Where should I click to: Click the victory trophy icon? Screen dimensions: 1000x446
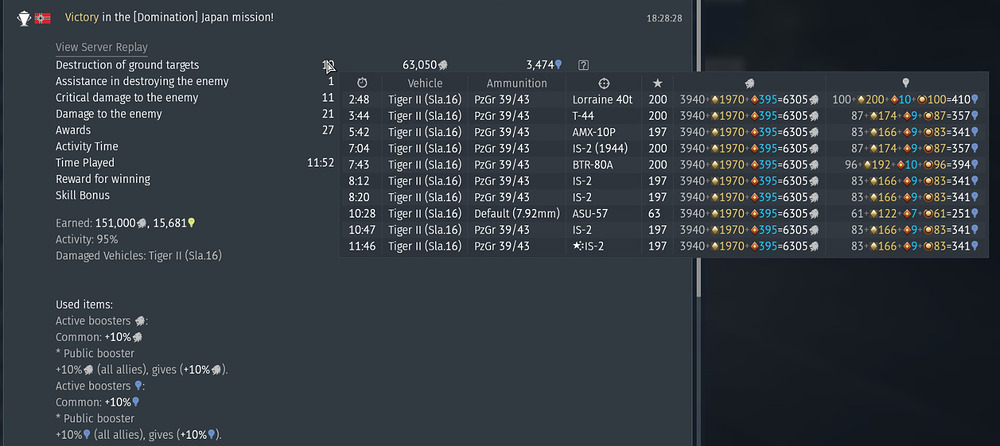(23, 18)
